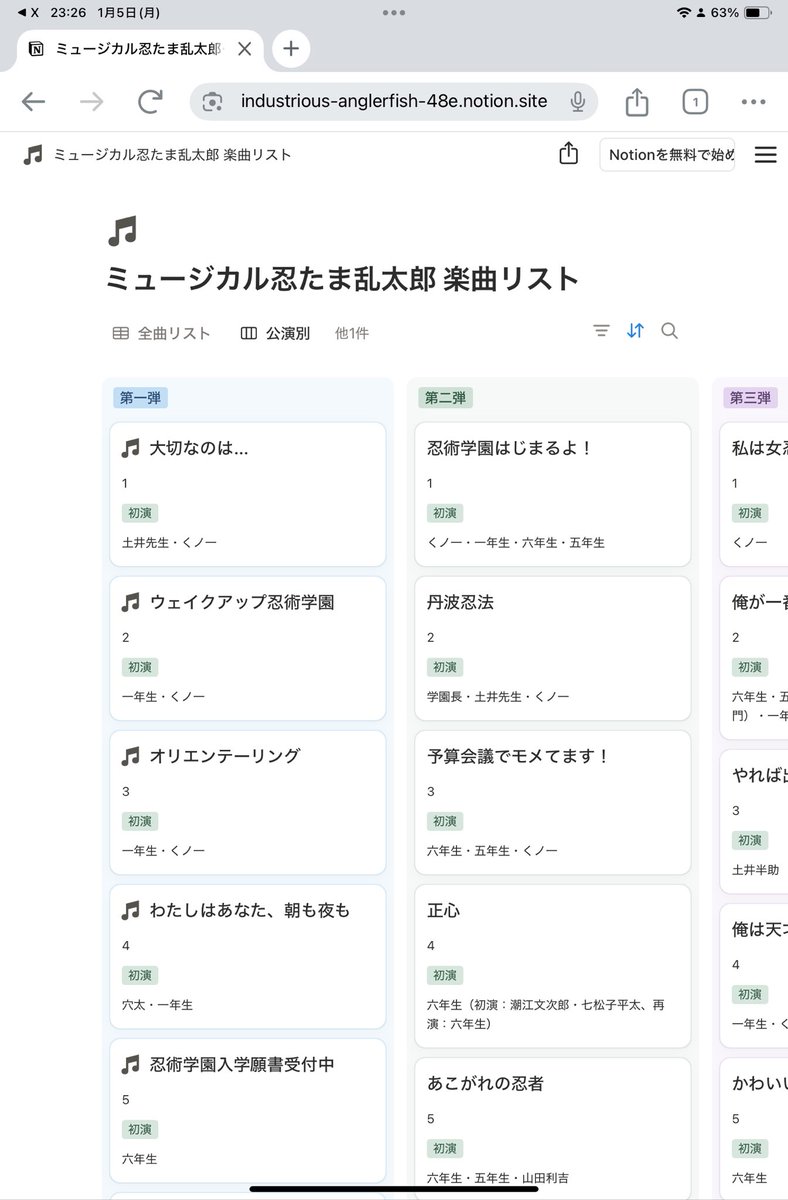Image resolution: width=788 pixels, height=1200 pixels.
Task: Select 公演別 board view tab
Action: (x=275, y=333)
